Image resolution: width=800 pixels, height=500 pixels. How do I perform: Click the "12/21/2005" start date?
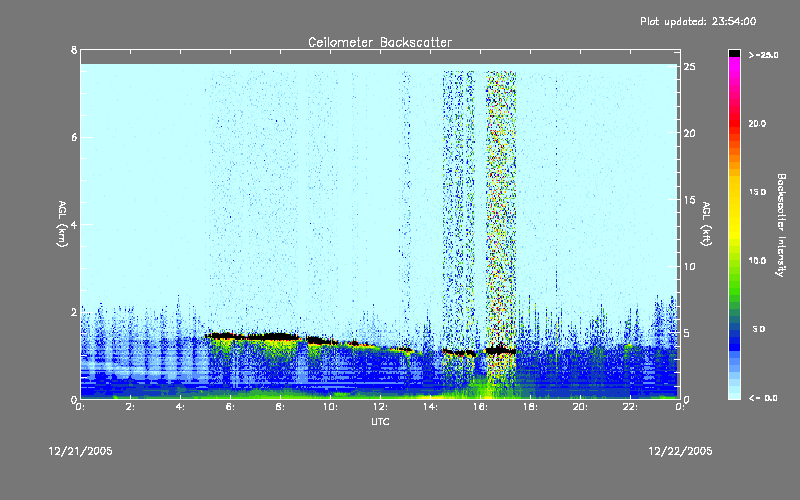pos(81,451)
